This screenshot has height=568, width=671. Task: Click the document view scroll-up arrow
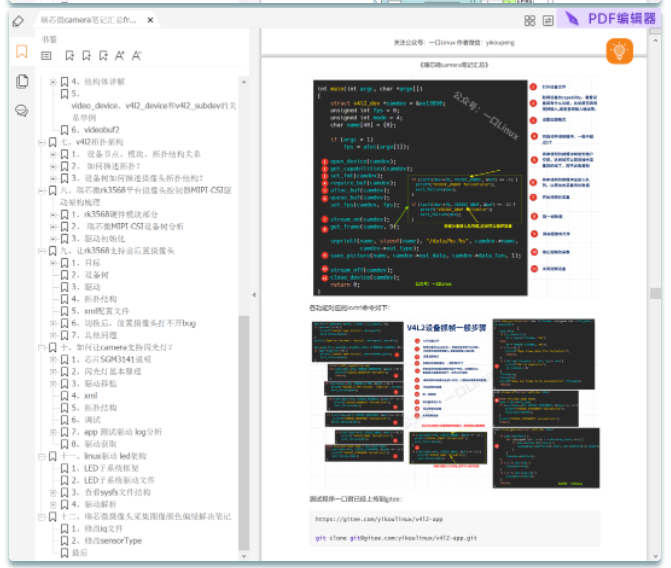(655, 41)
